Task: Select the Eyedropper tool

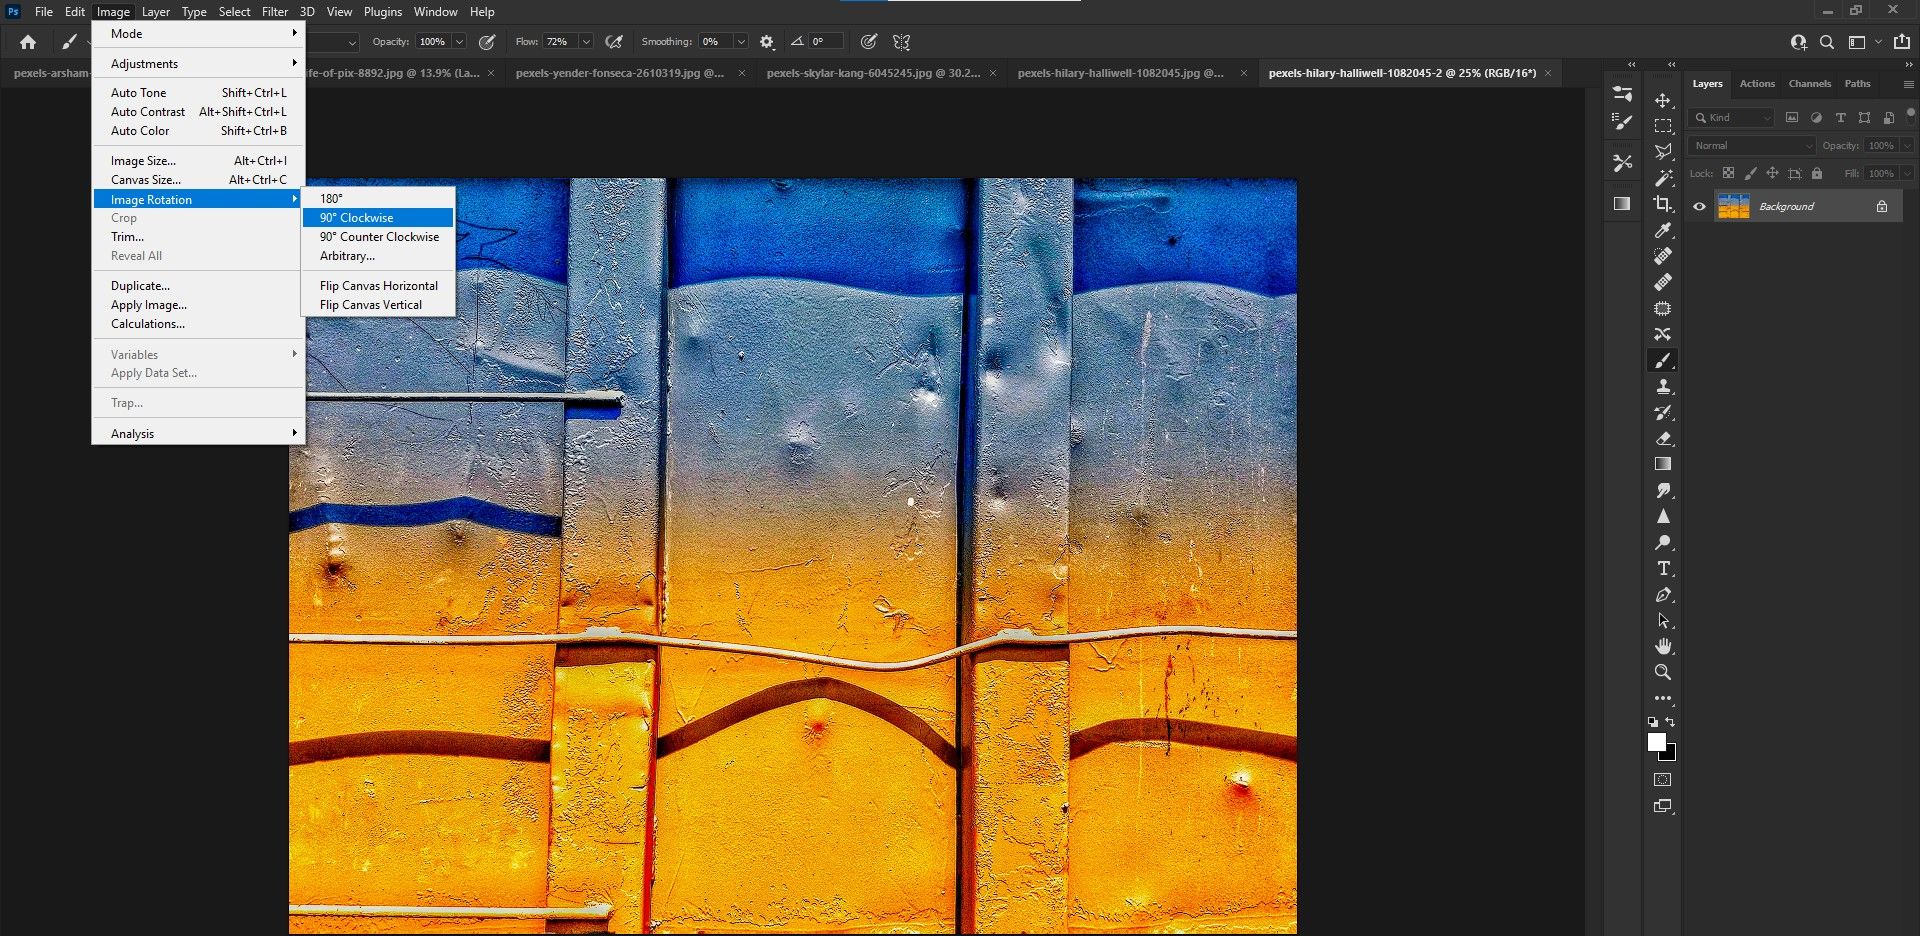Action: point(1663,230)
